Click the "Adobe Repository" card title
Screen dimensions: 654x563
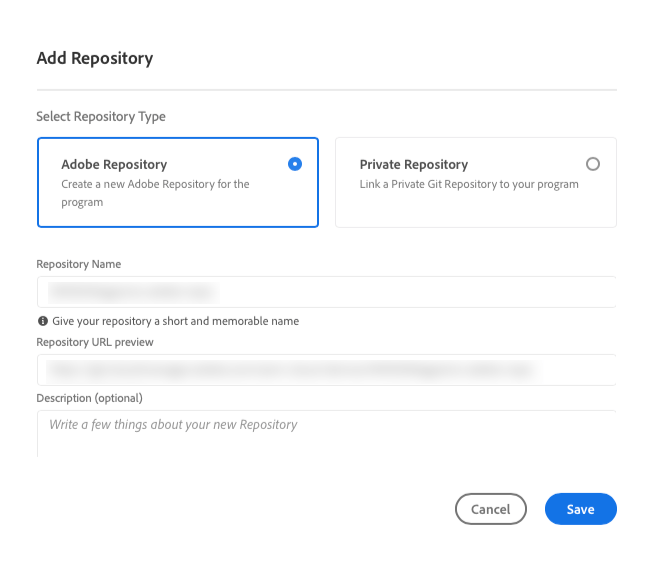(114, 164)
